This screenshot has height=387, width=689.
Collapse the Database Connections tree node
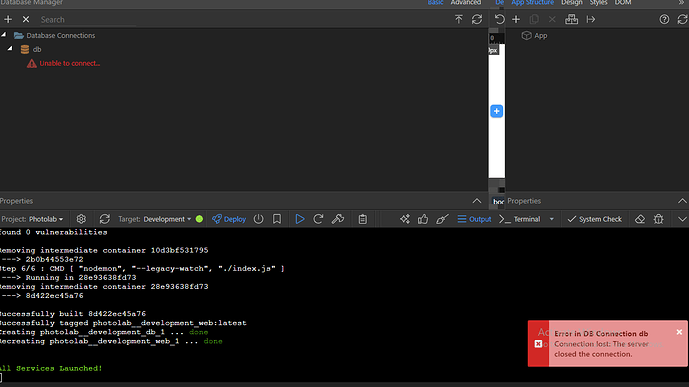[4, 35]
